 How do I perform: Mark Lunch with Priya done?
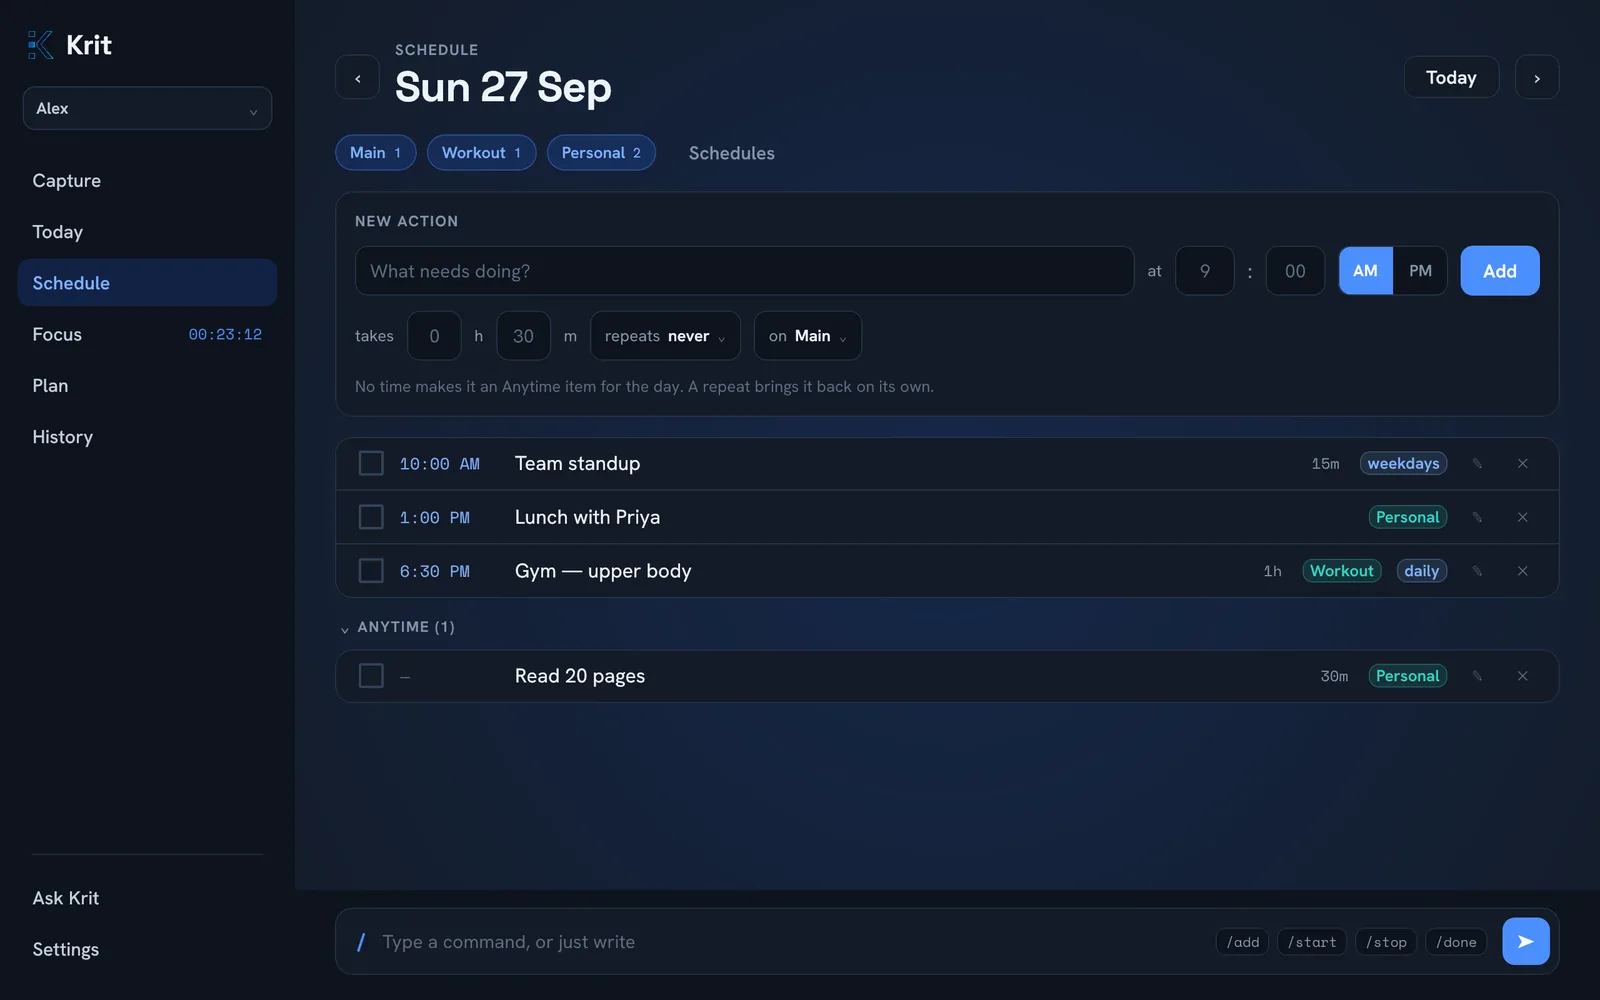point(371,518)
